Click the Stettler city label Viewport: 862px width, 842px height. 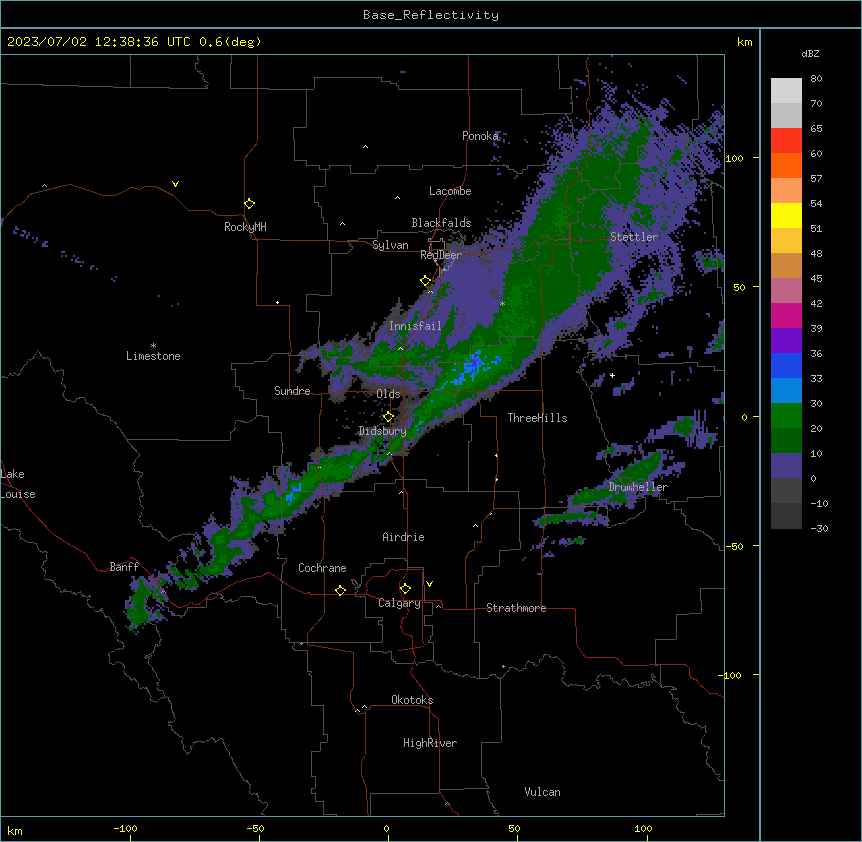[x=634, y=237]
